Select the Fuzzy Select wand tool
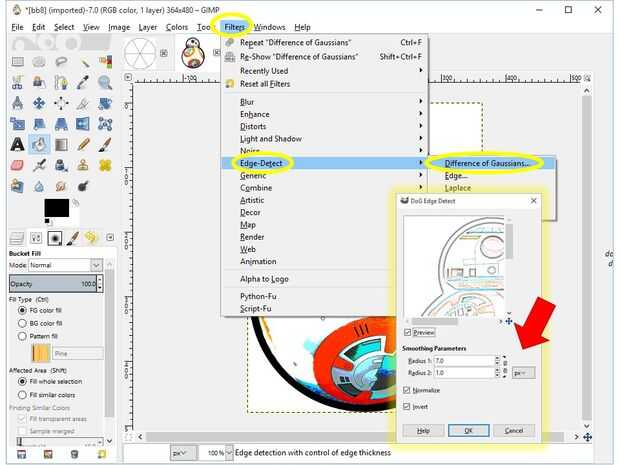620x465 pixels. tap(83, 62)
